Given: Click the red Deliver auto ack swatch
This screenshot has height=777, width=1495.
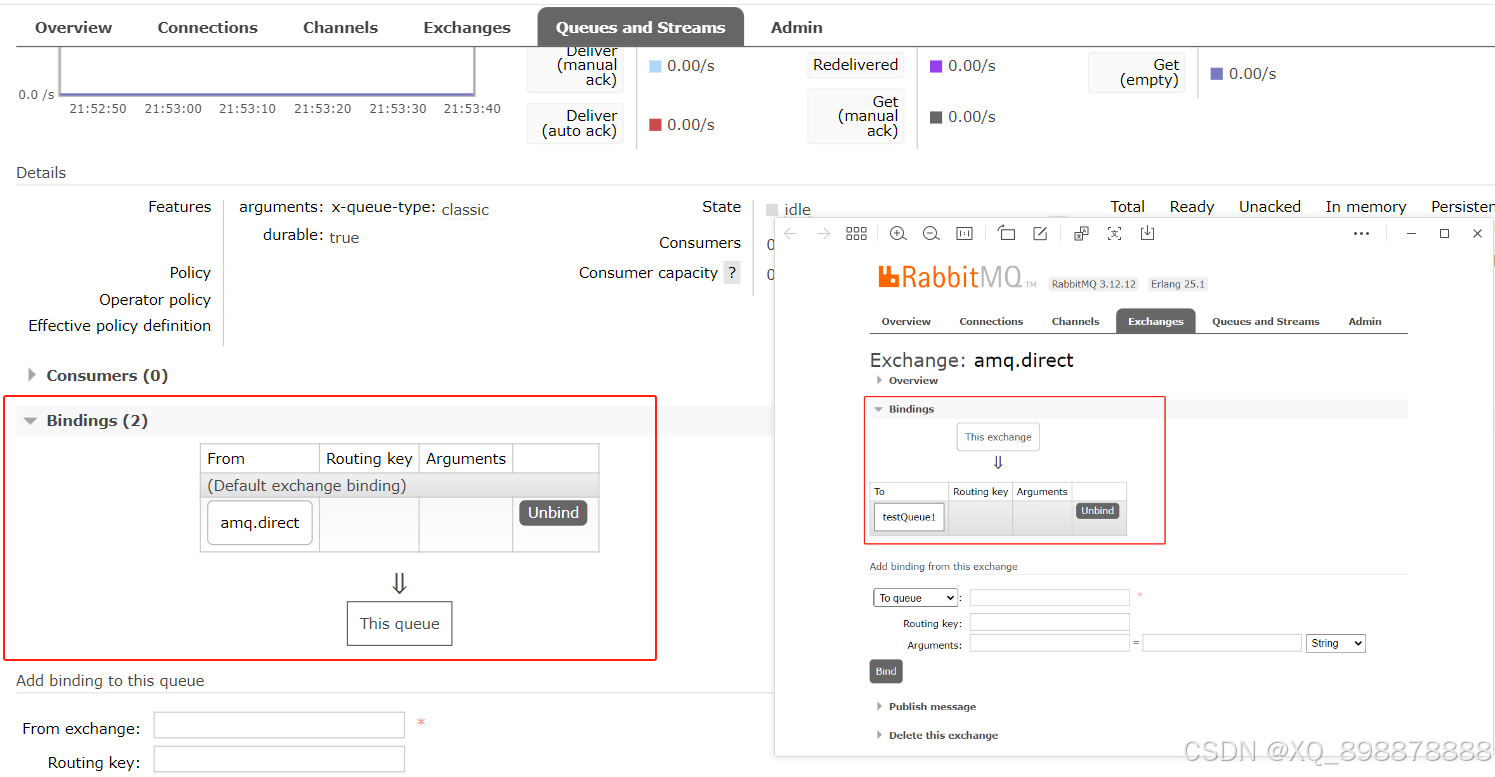Looking at the screenshot, I should point(655,125).
